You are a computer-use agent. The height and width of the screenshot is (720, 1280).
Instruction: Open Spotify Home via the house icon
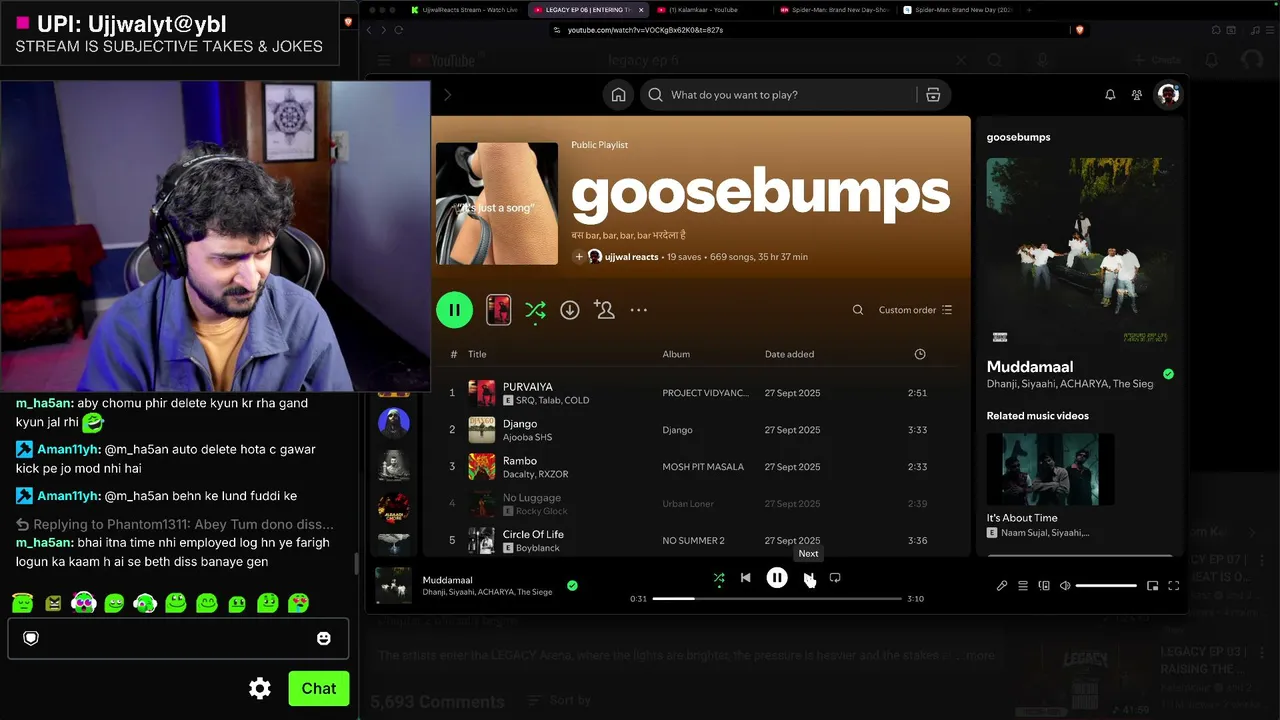pyautogui.click(x=619, y=95)
